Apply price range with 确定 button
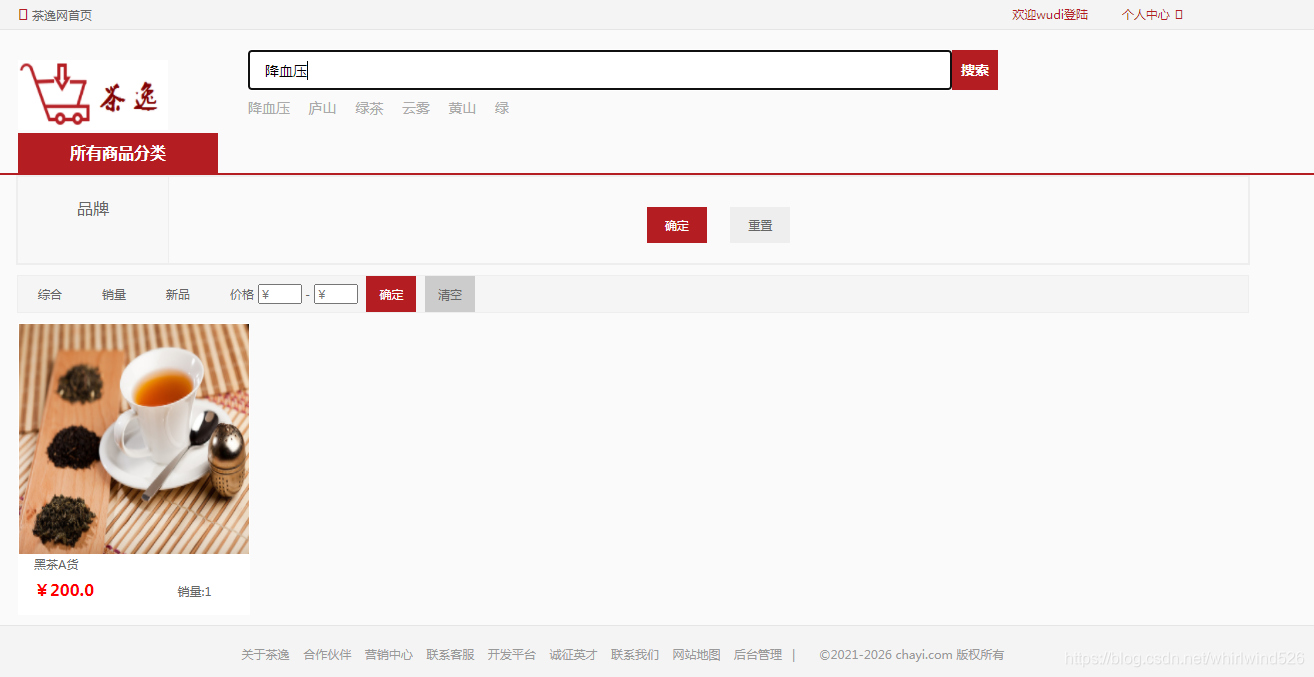 (391, 294)
